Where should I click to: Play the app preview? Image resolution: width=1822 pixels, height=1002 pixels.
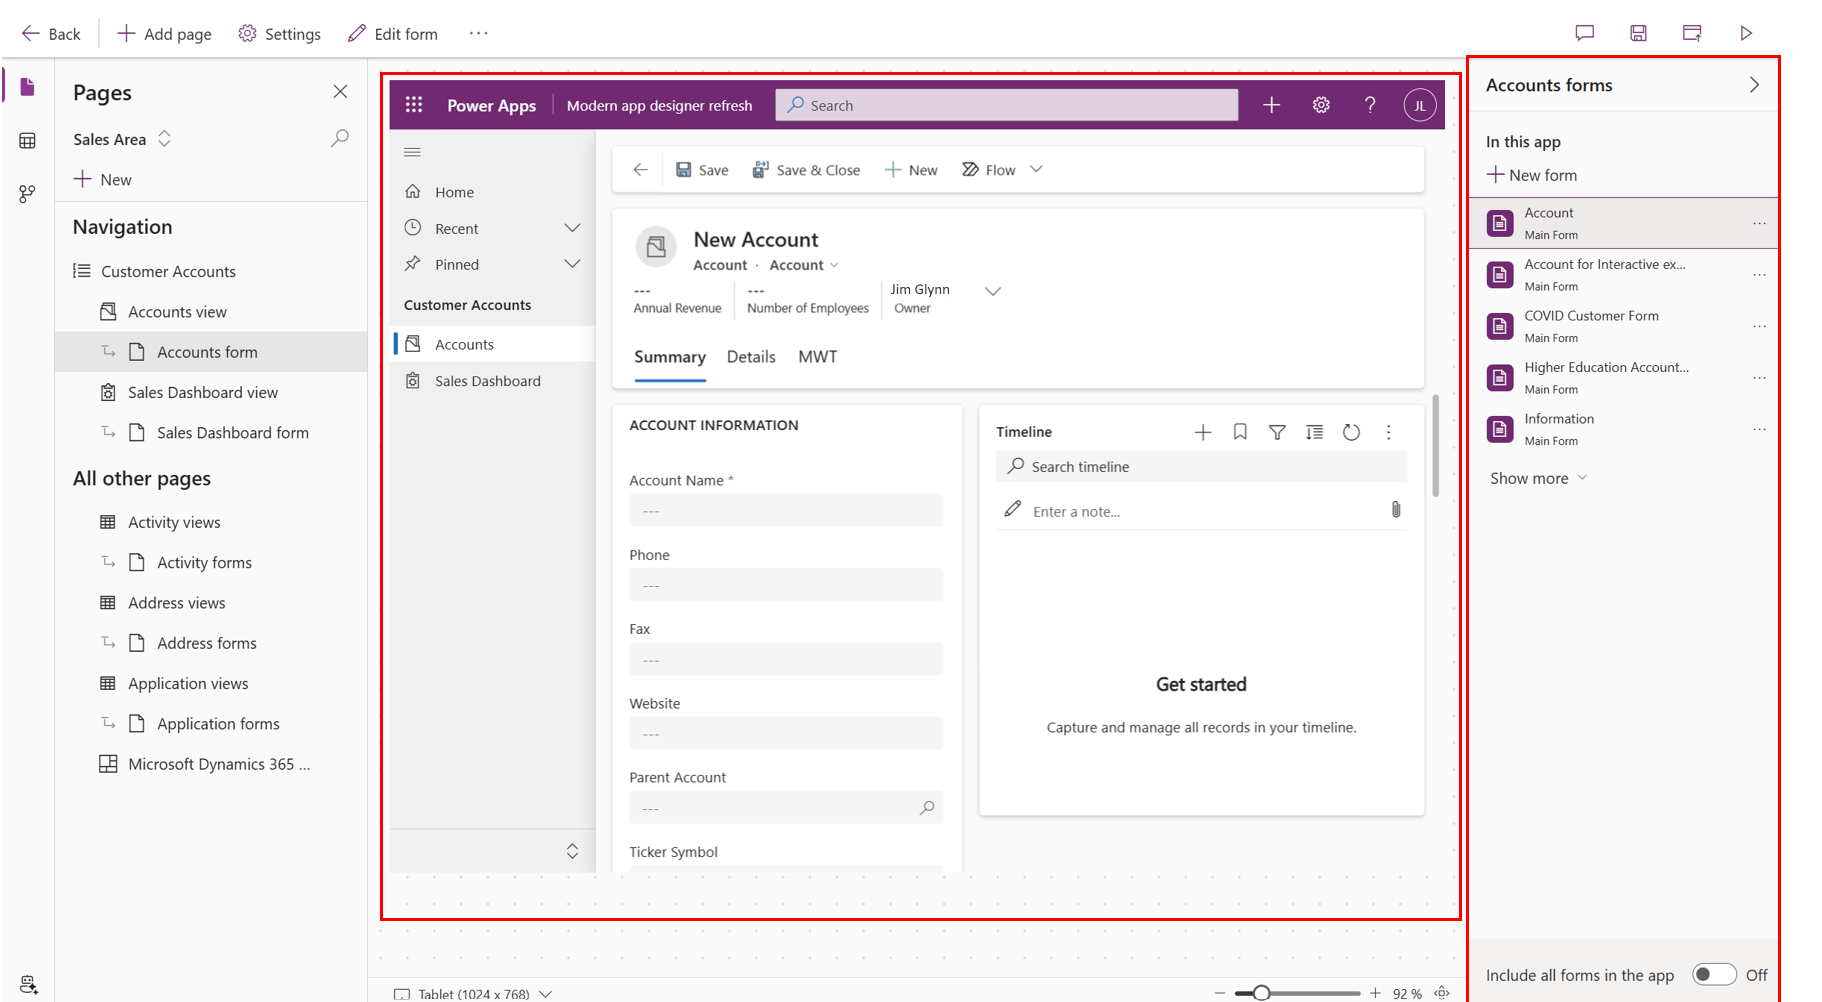tap(1746, 33)
